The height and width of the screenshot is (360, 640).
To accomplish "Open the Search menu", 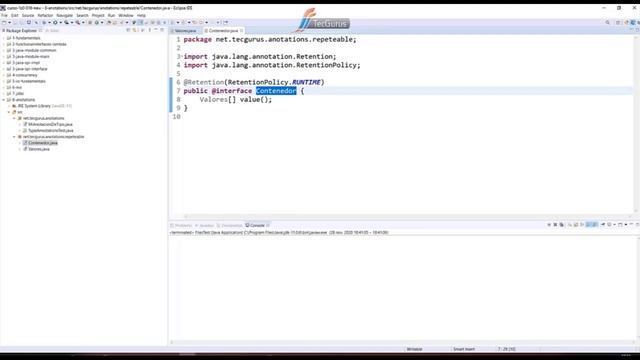I will [x=82, y=15].
